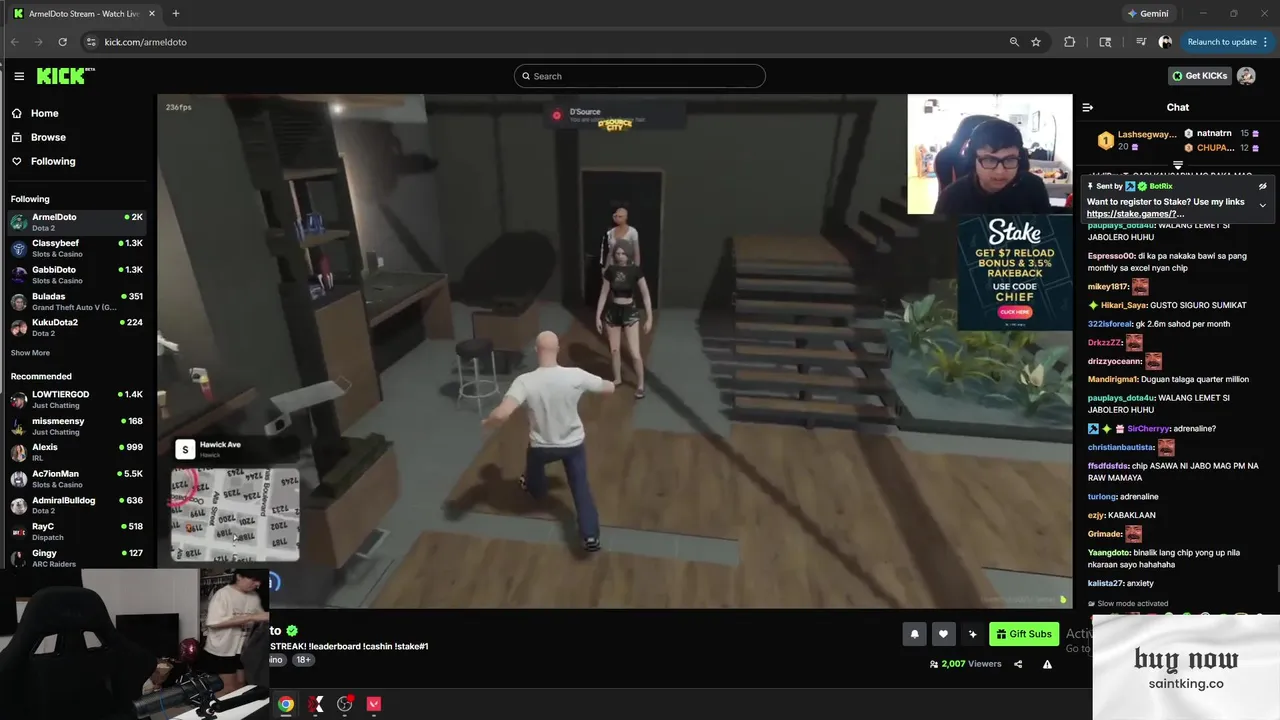Open AdmiralBulldog recommended channel
This screenshot has height=720, width=1280.
pyautogui.click(x=77, y=505)
